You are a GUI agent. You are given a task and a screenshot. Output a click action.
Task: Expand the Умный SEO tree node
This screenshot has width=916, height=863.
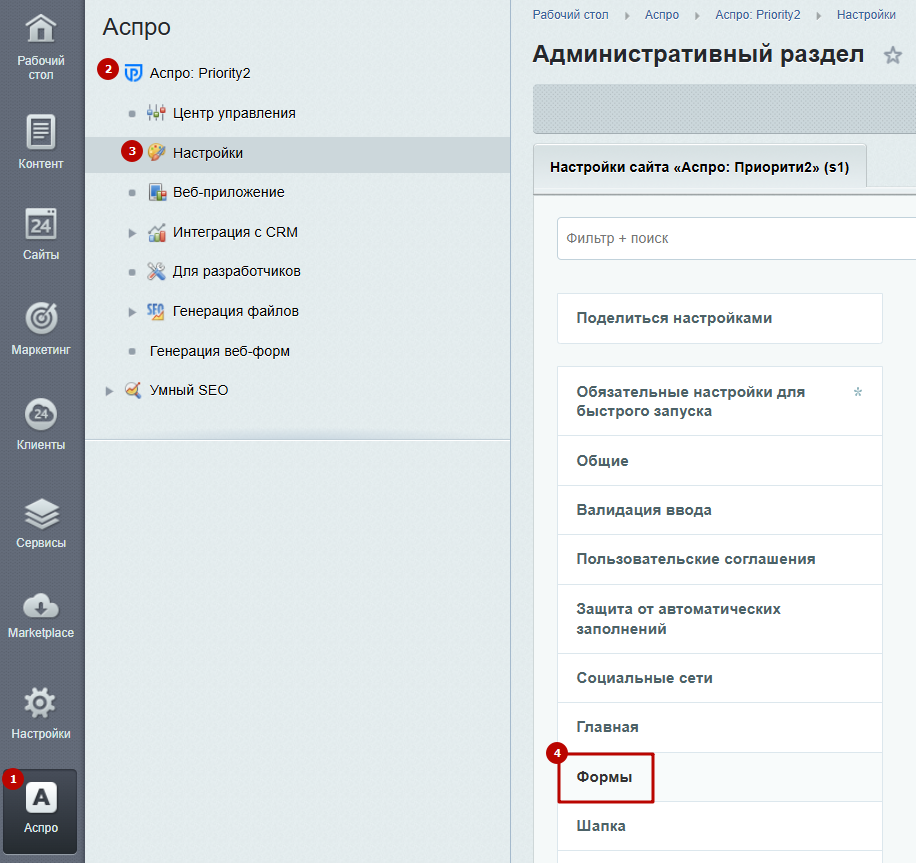(109, 391)
